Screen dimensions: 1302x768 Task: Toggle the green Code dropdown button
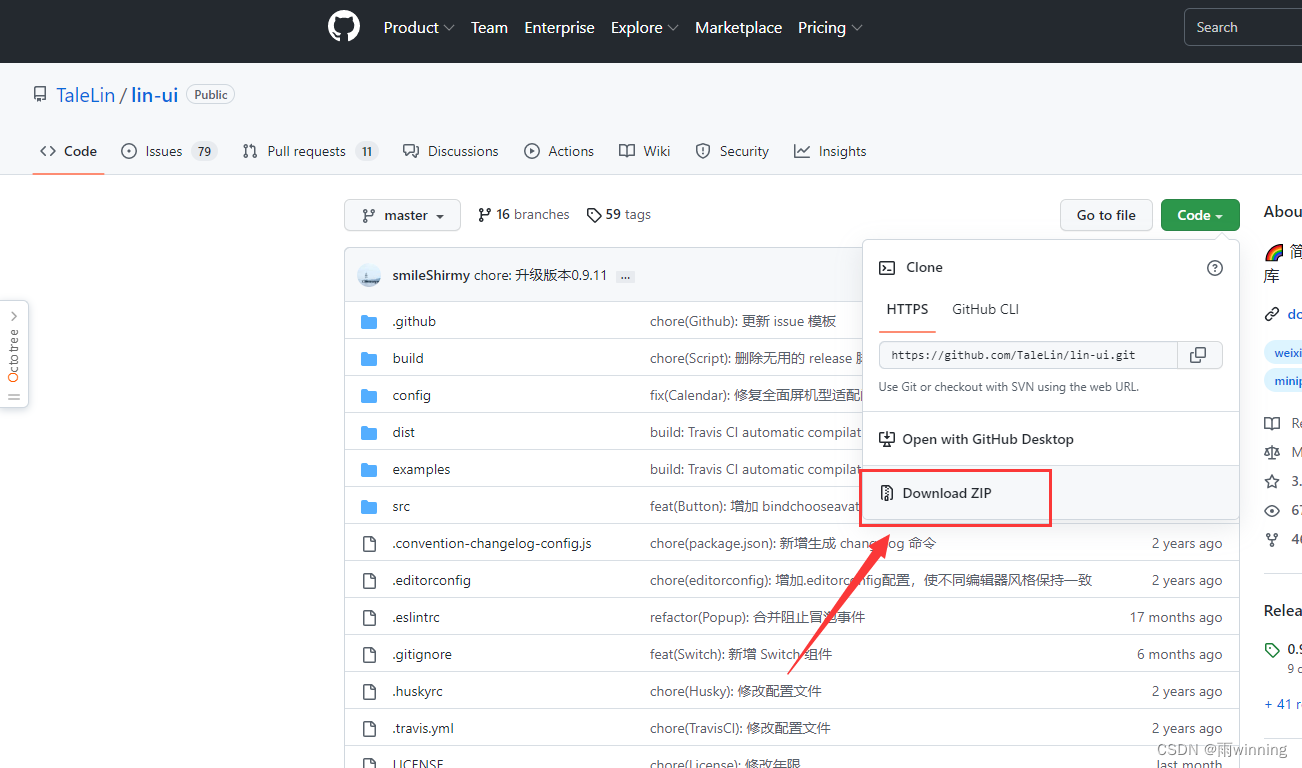(x=1200, y=215)
